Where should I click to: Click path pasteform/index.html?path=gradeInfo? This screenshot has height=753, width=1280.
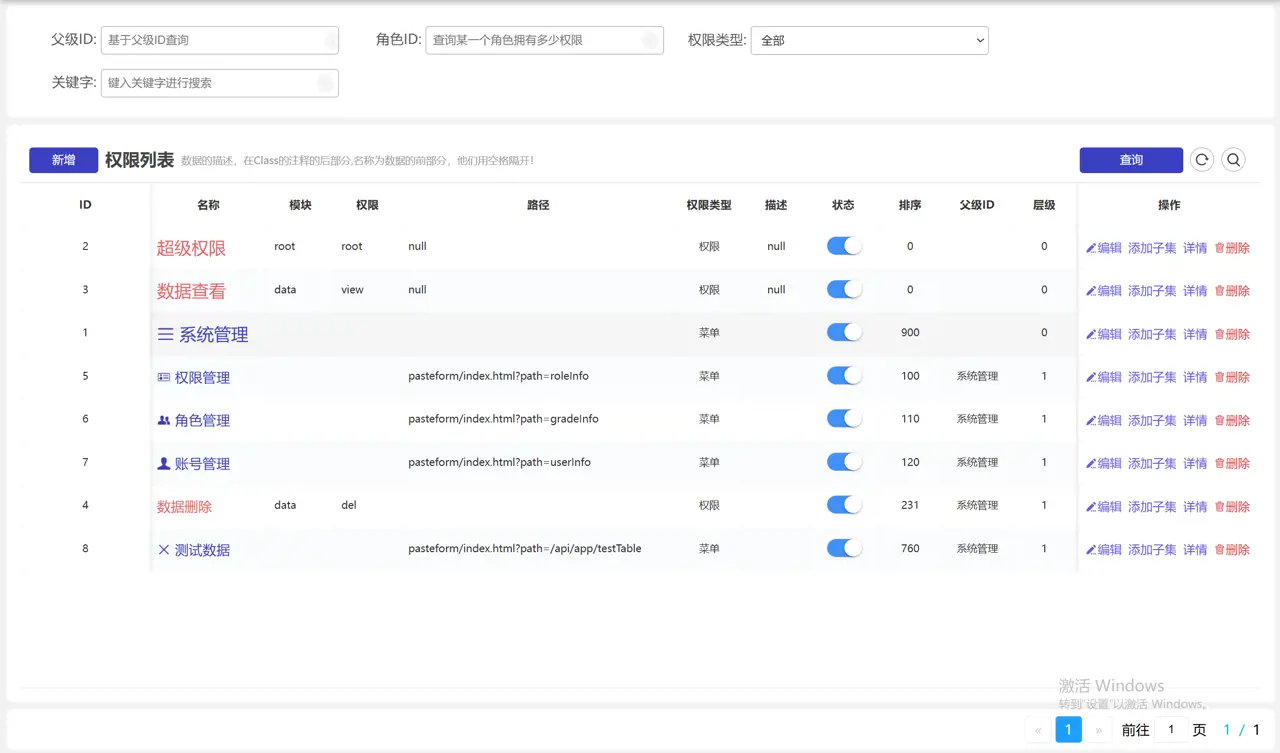pyautogui.click(x=503, y=419)
